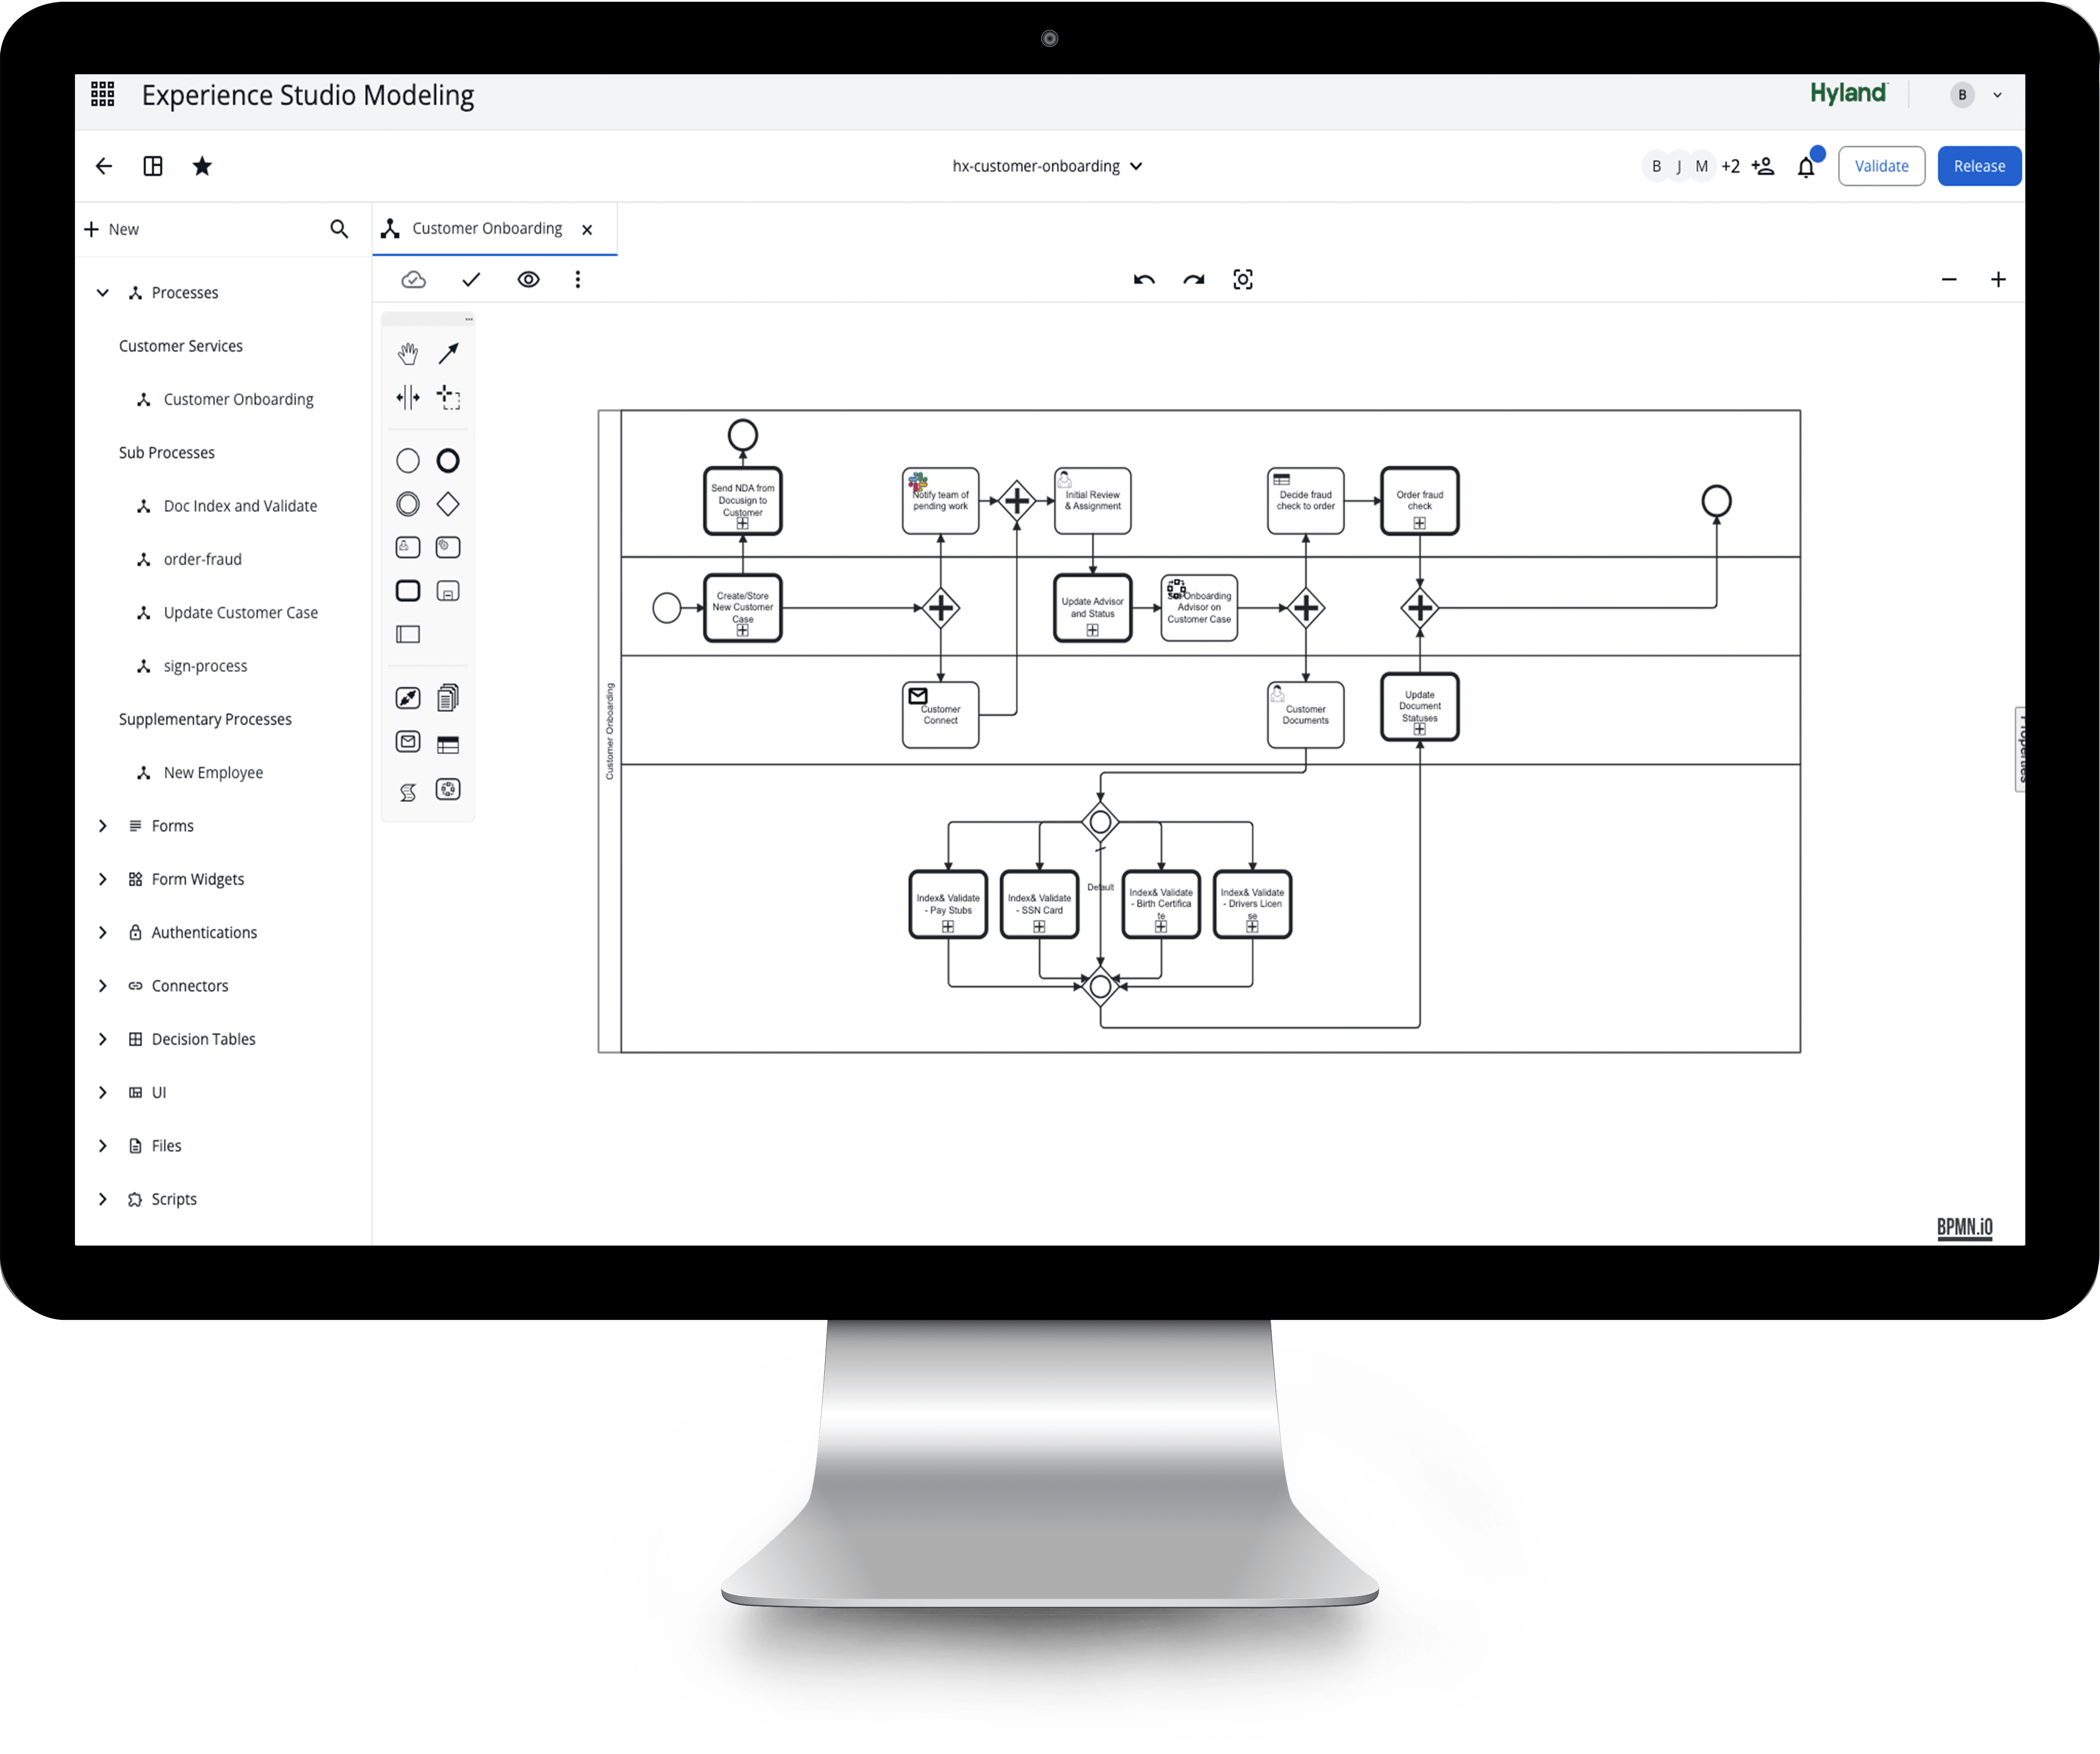Toggle favorite star for project
This screenshot has height=1754, width=2100.
pyautogui.click(x=202, y=166)
